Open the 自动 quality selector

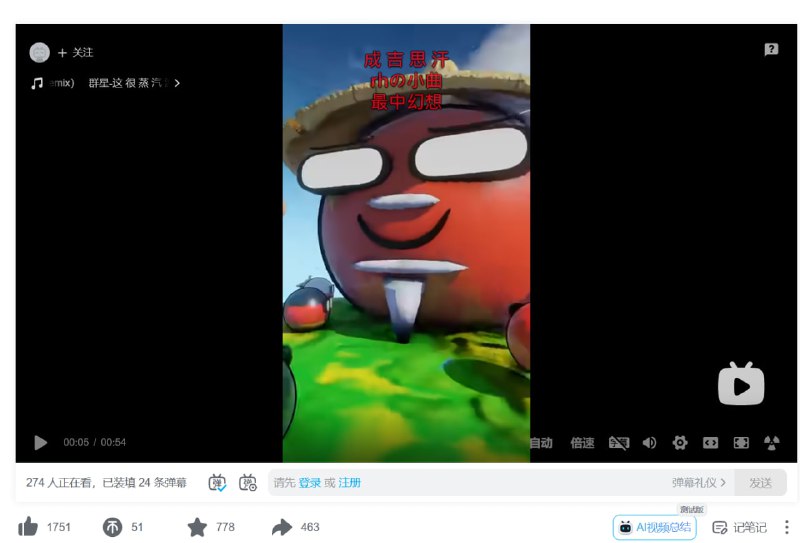coord(541,442)
